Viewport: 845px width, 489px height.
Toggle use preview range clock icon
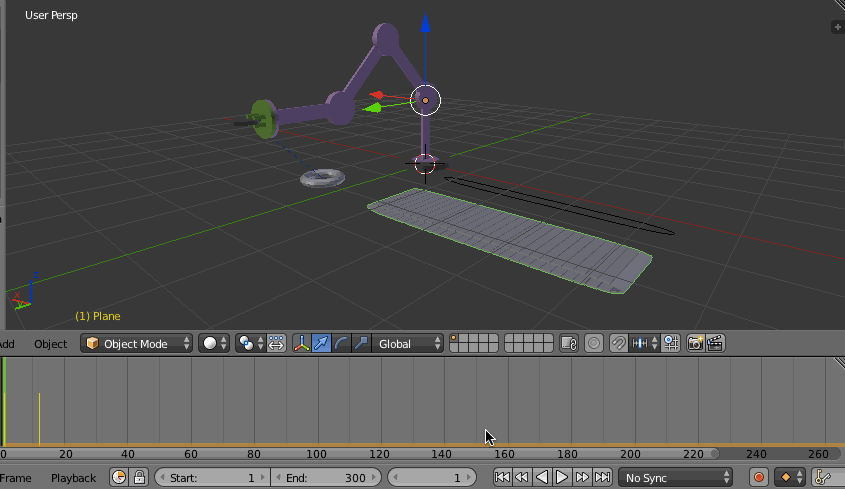coord(119,477)
